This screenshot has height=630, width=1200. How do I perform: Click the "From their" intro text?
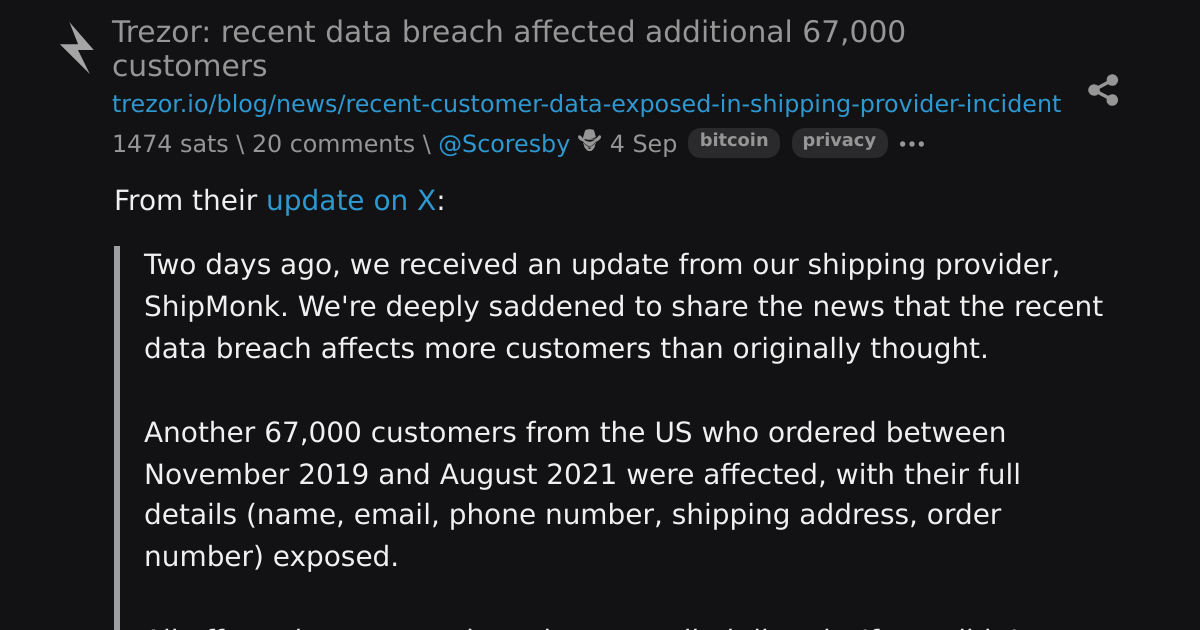click(x=186, y=201)
